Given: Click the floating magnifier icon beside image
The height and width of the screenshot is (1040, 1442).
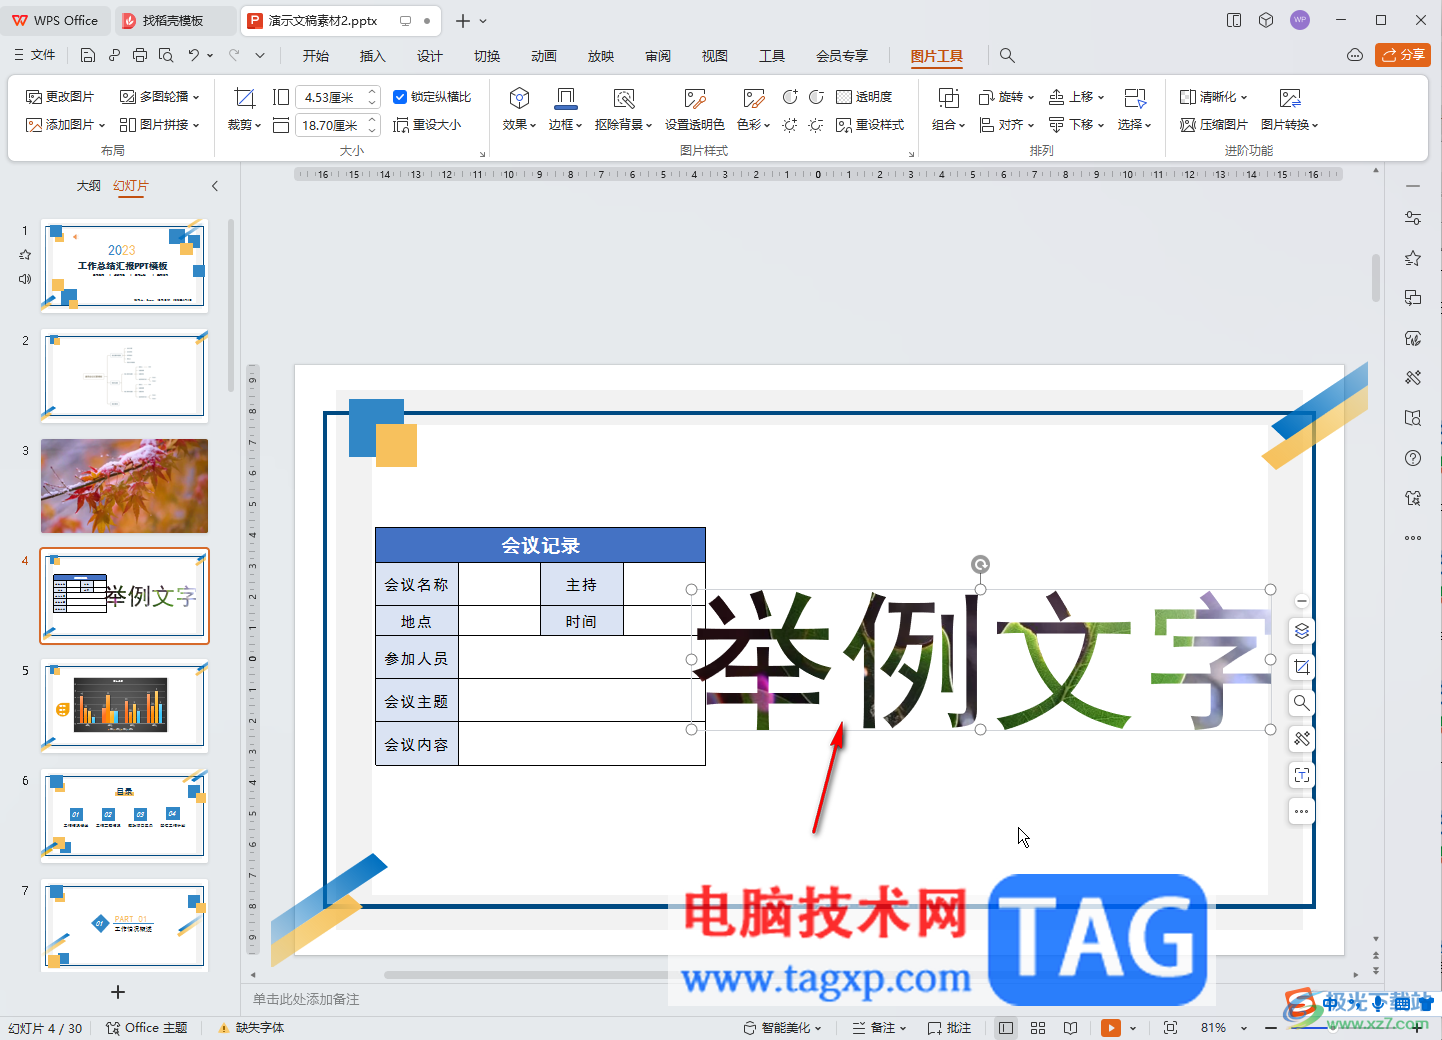Looking at the screenshot, I should click(x=1301, y=703).
